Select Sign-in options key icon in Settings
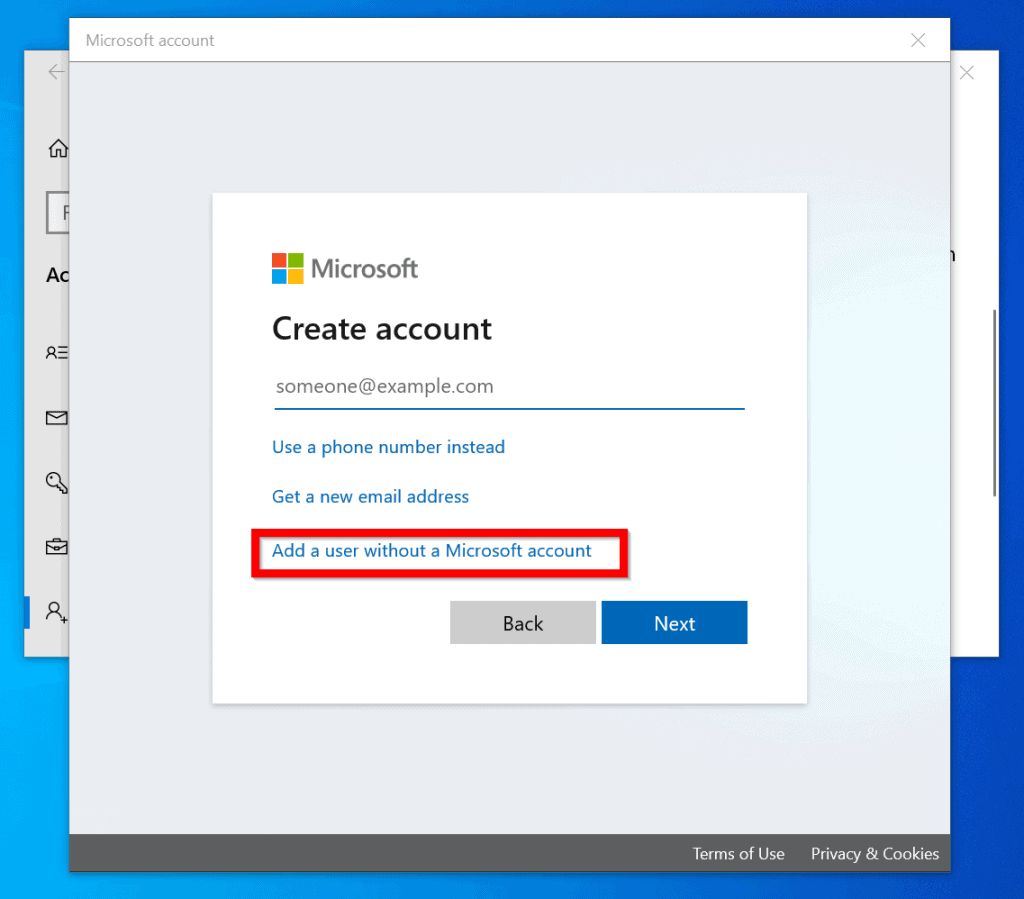Image resolution: width=1024 pixels, height=899 pixels. pyautogui.click(x=57, y=482)
